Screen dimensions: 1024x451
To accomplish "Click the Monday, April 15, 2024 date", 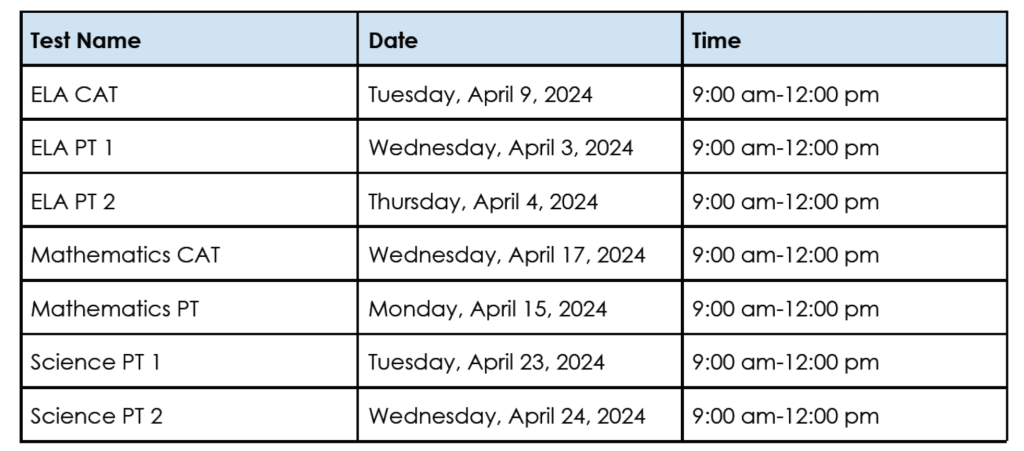I will pyautogui.click(x=487, y=309).
